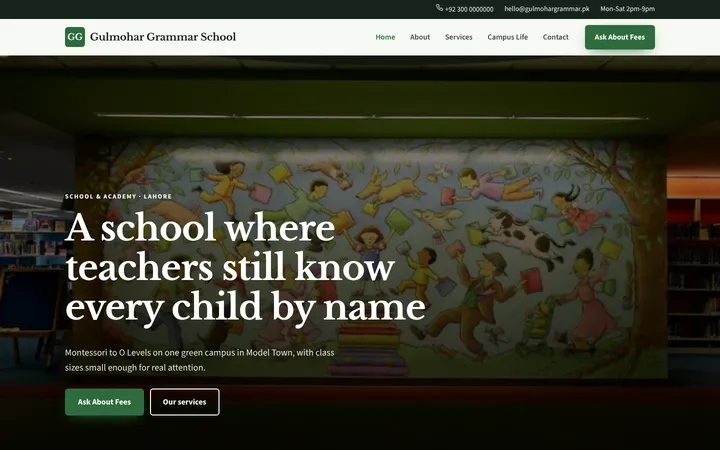Open the Gulmohar Grammar School title link
720x450 pixels.
click(x=163, y=37)
